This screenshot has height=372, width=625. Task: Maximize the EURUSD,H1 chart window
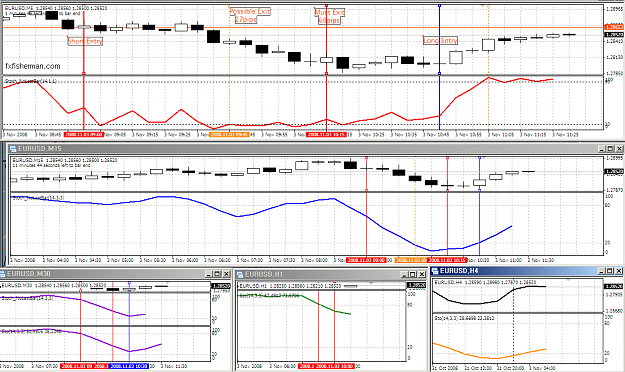pos(413,274)
